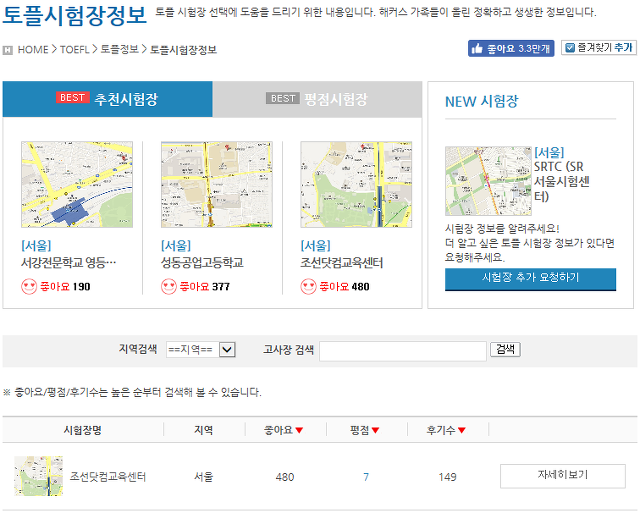
Task: Open the 조선닷컴교육센터 table row thumbnail
Action: 38,476
